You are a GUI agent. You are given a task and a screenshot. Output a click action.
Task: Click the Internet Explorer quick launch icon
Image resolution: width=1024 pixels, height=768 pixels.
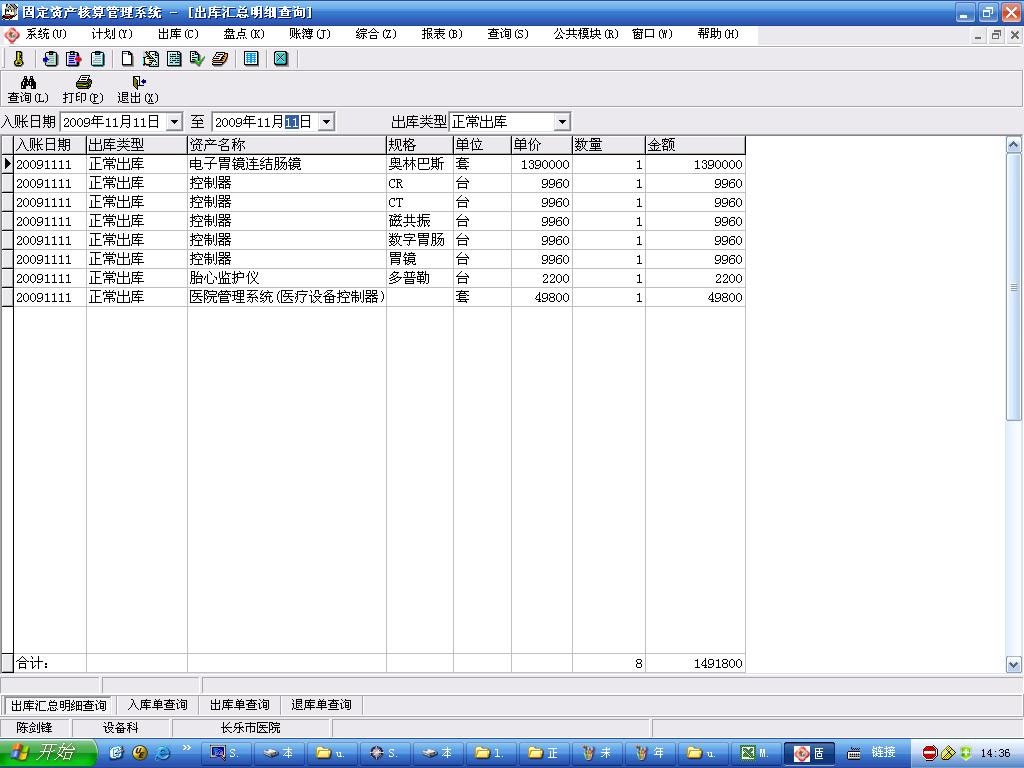[162, 753]
